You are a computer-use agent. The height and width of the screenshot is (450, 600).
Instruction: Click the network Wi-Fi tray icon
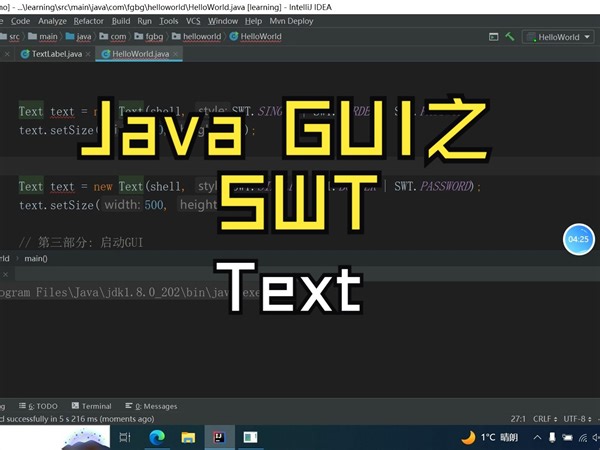pyautogui.click(x=582, y=437)
